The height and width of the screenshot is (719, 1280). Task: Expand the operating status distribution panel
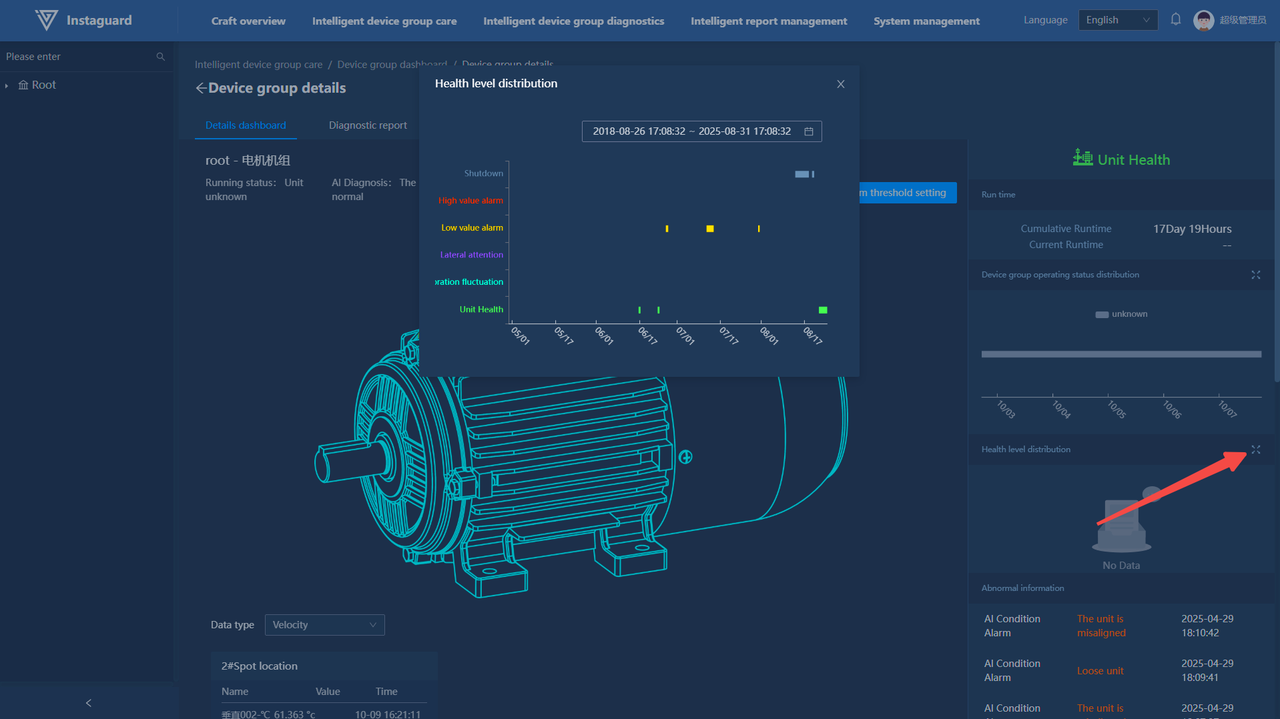pos(1255,275)
